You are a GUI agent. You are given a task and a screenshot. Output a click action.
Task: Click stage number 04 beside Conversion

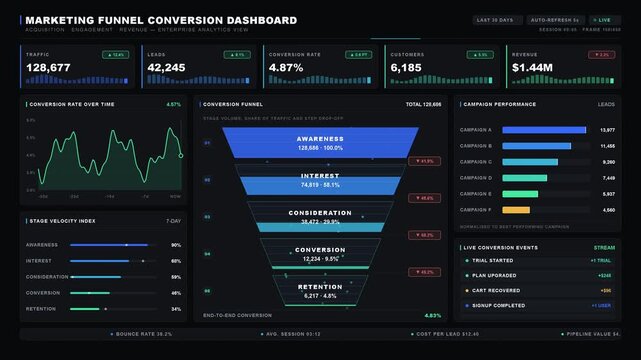tap(207, 254)
